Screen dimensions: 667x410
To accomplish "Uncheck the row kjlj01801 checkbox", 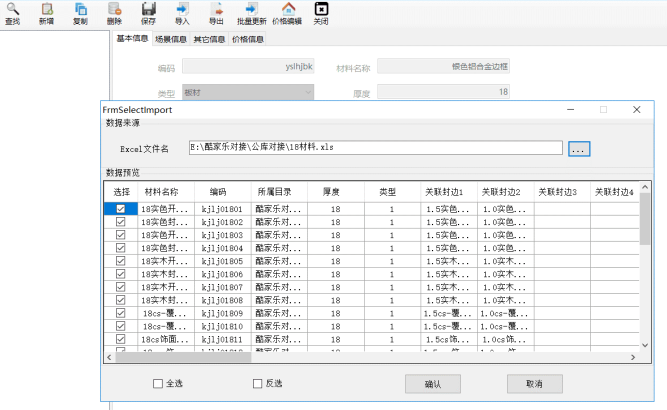I will tap(121, 209).
